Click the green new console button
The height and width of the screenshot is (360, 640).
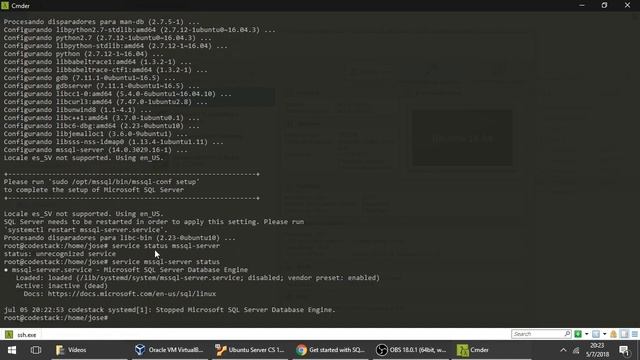[578, 334]
